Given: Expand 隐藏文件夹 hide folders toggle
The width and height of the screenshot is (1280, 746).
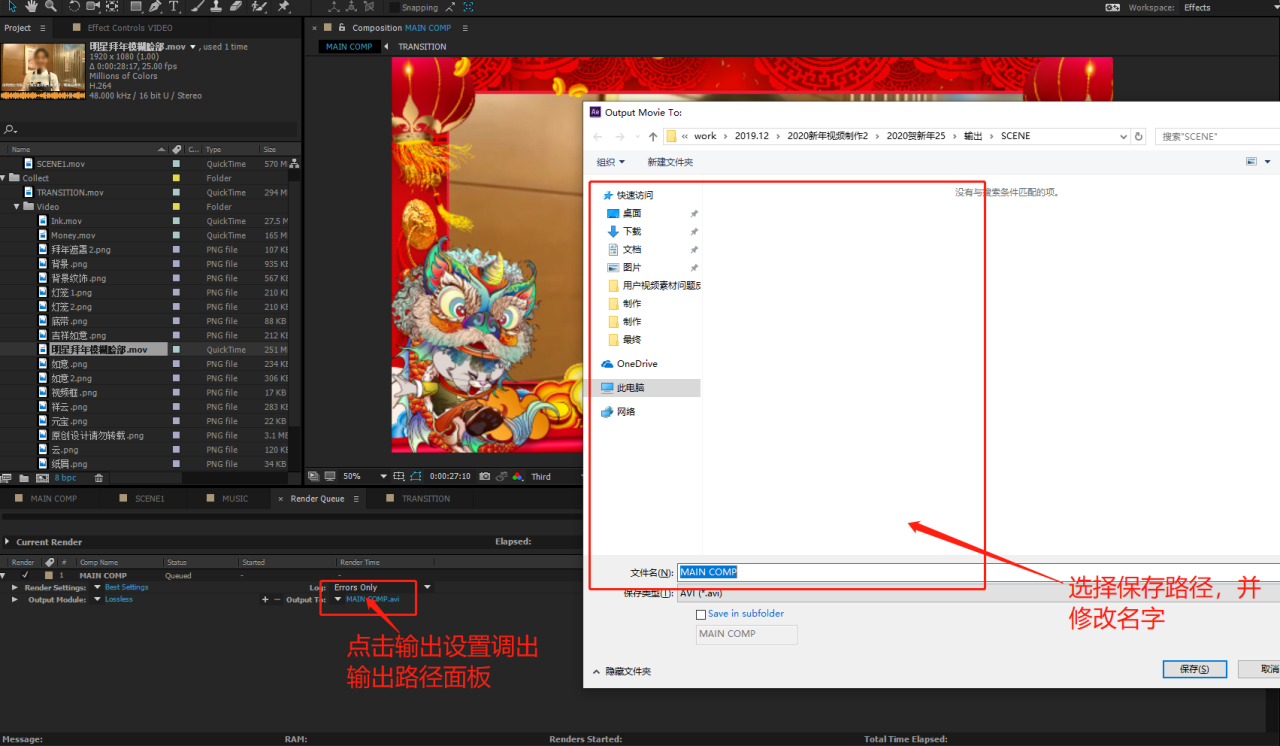Looking at the screenshot, I should pyautogui.click(x=622, y=671).
